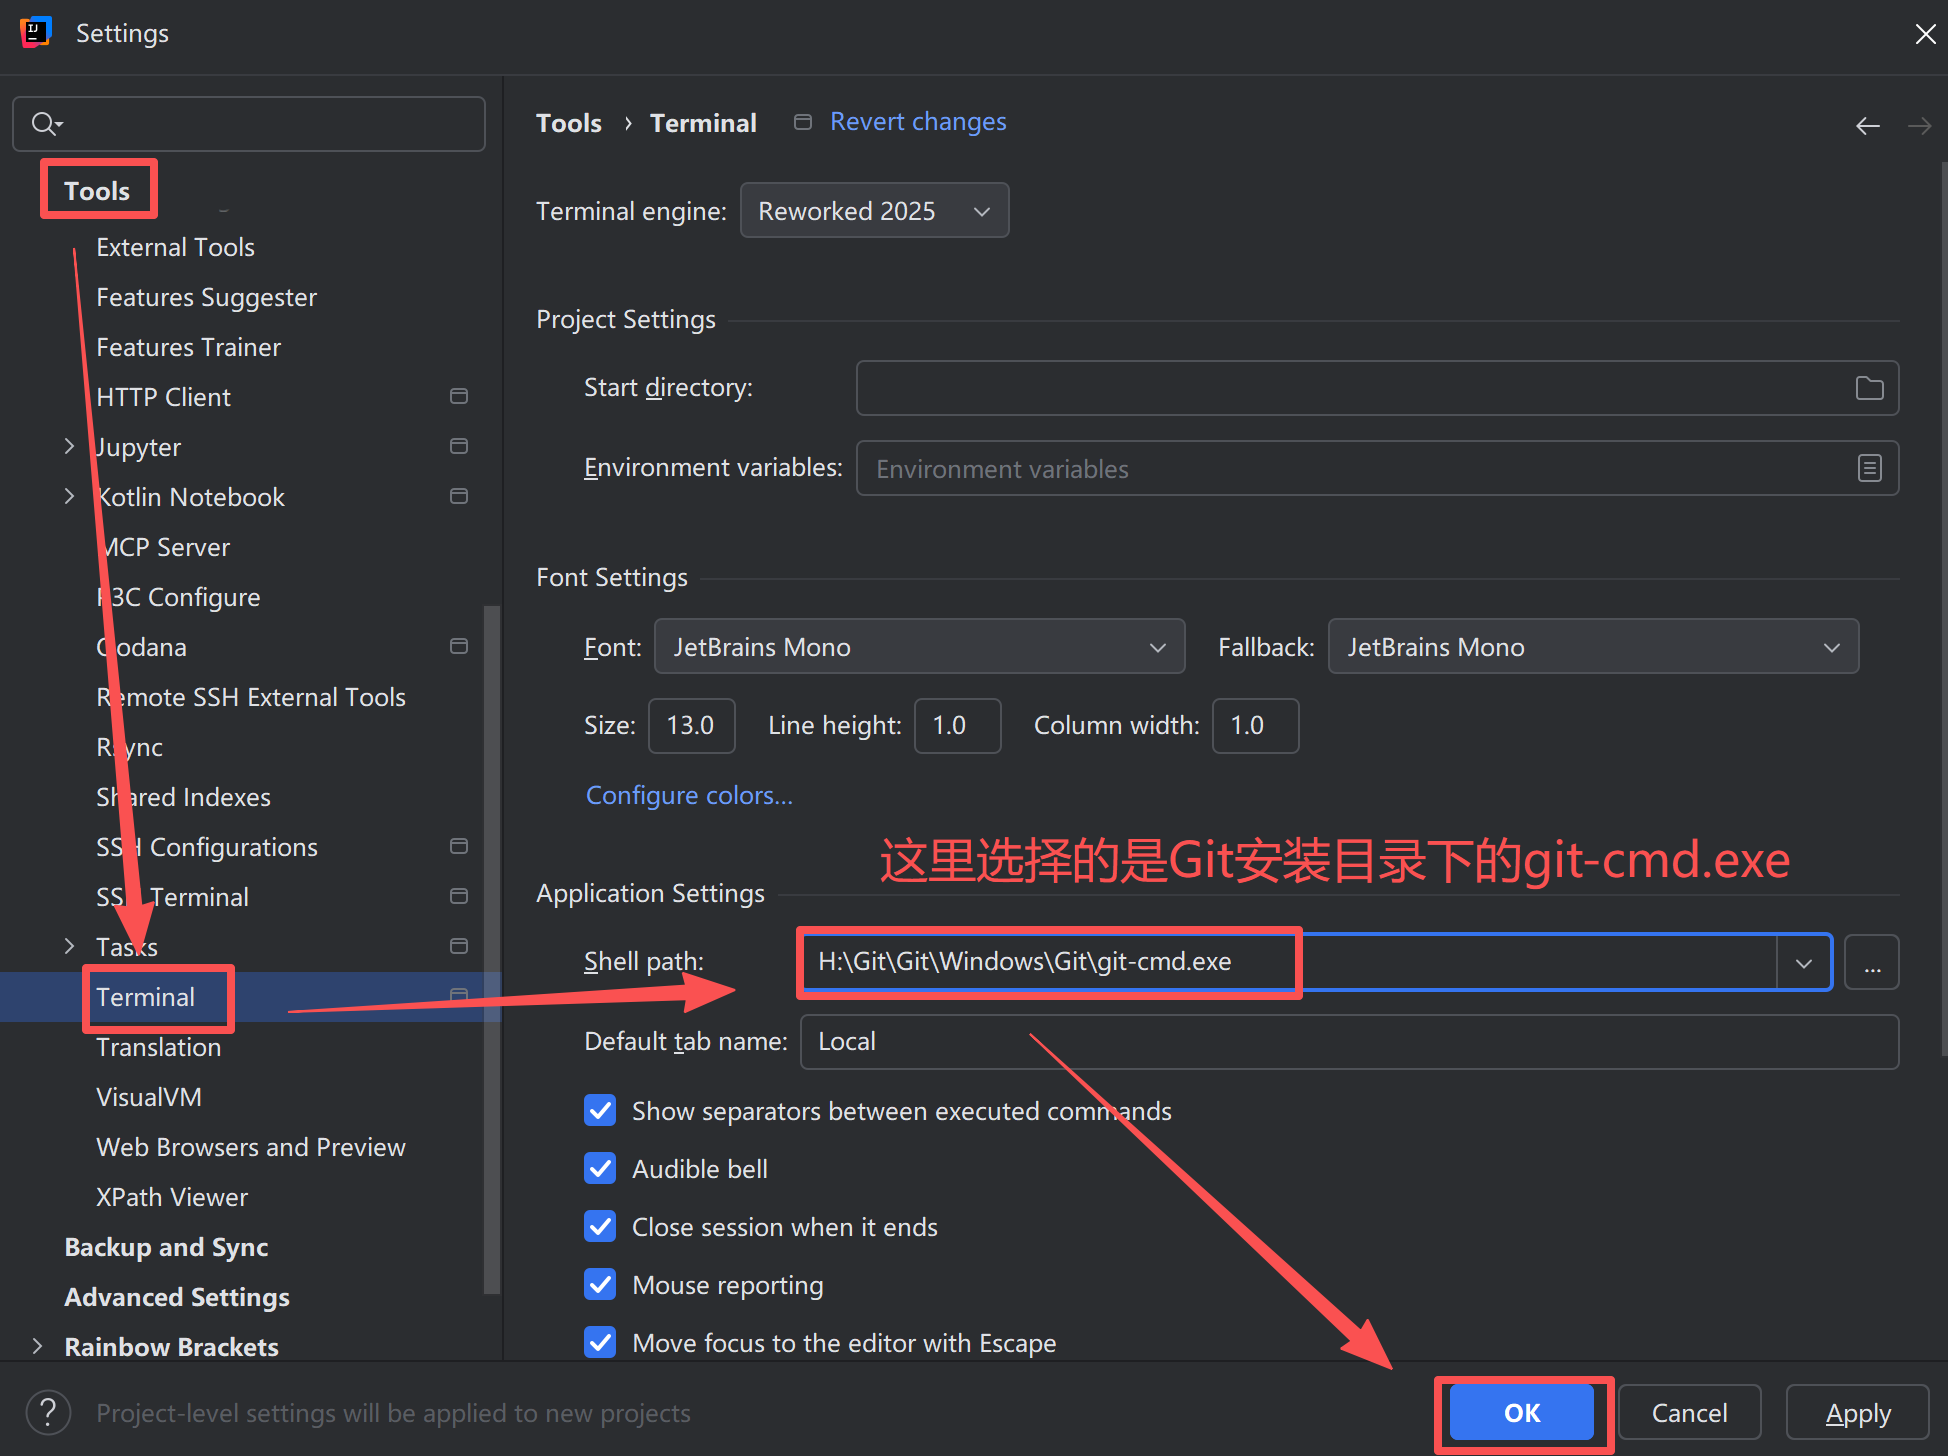
Task: Close the Settings dialog window
Action: 1925,34
